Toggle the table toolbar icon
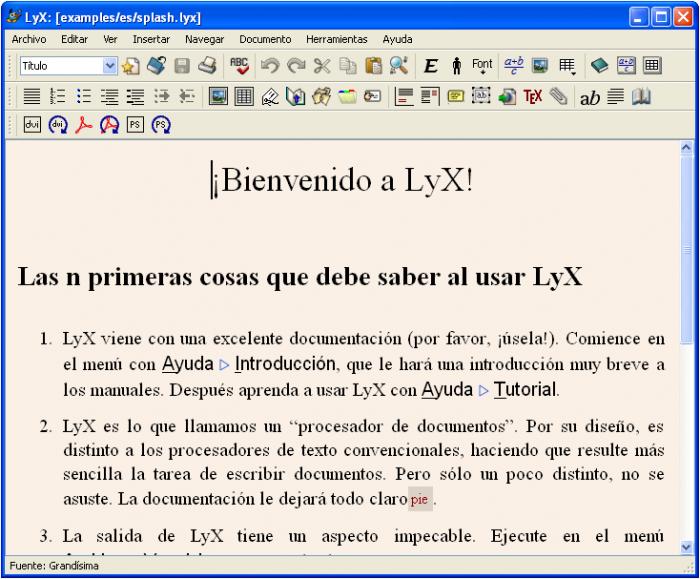 point(652,66)
